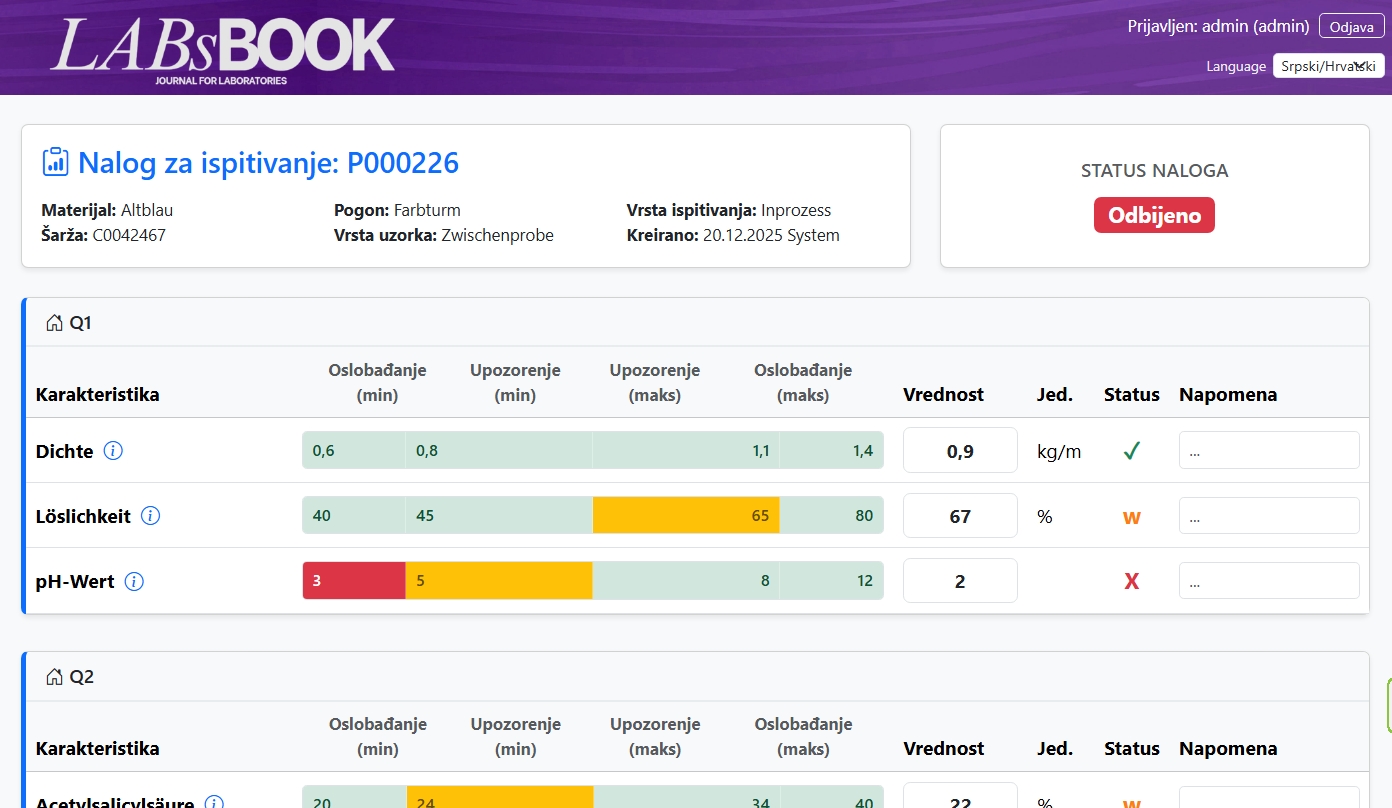Click the Löslichkeit characteristic name
The image size is (1392, 808).
pyautogui.click(x=83, y=516)
